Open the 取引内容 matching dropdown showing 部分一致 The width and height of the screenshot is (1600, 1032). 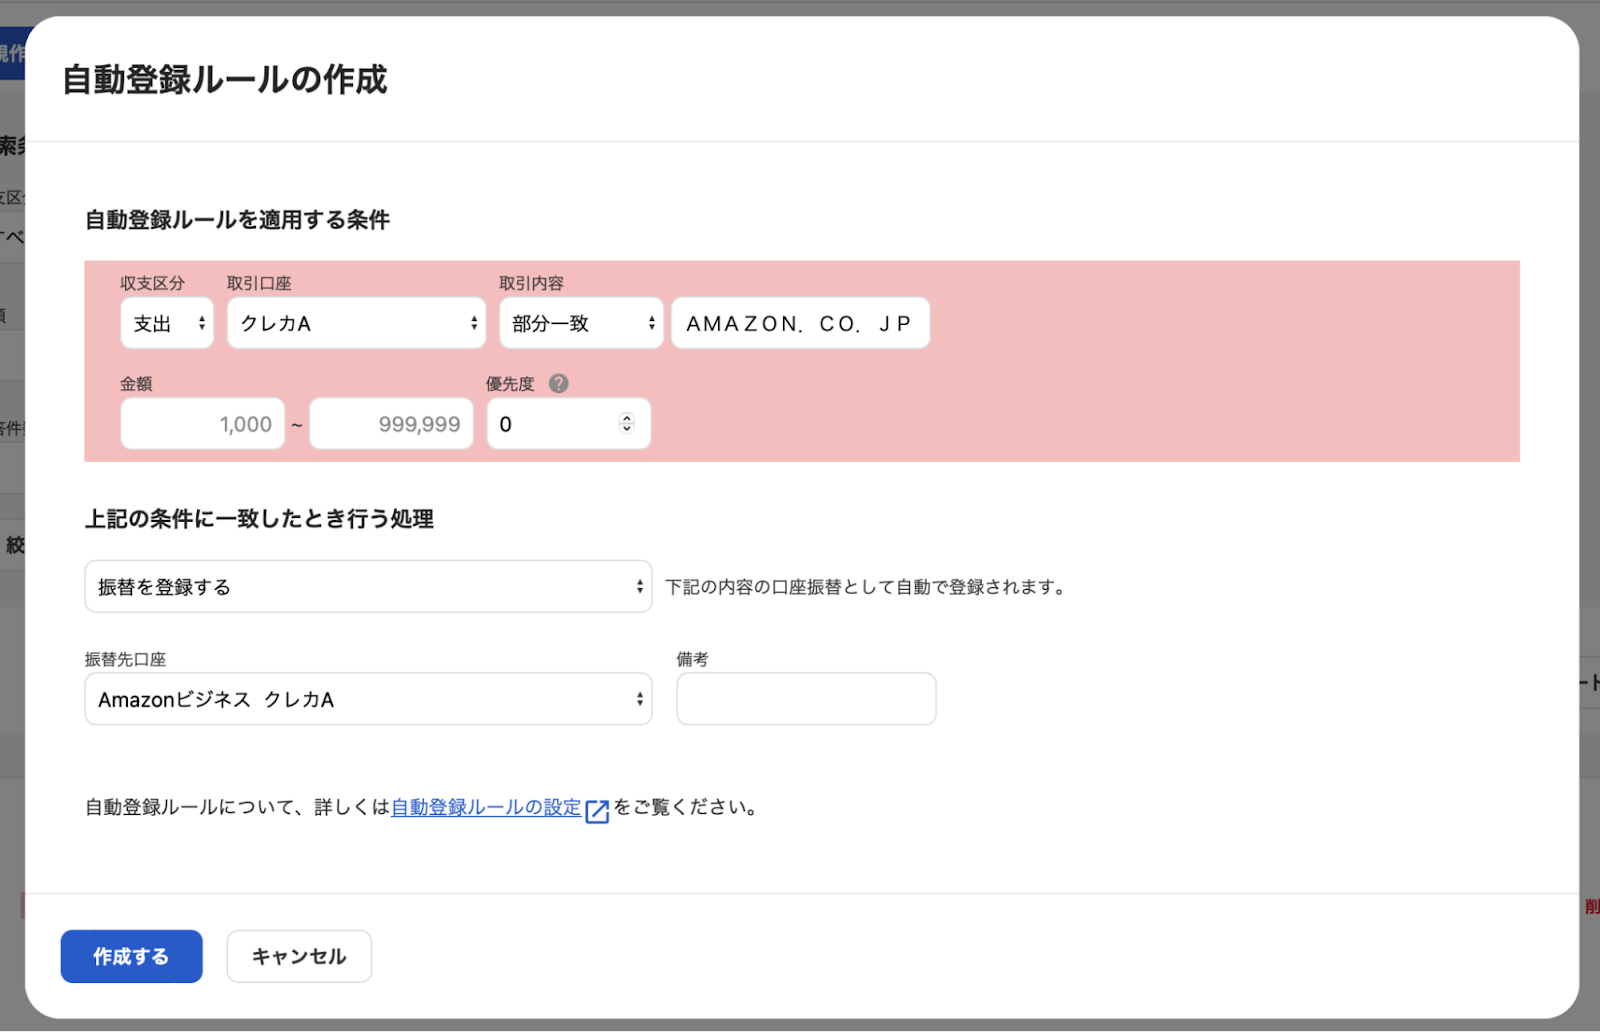580,322
